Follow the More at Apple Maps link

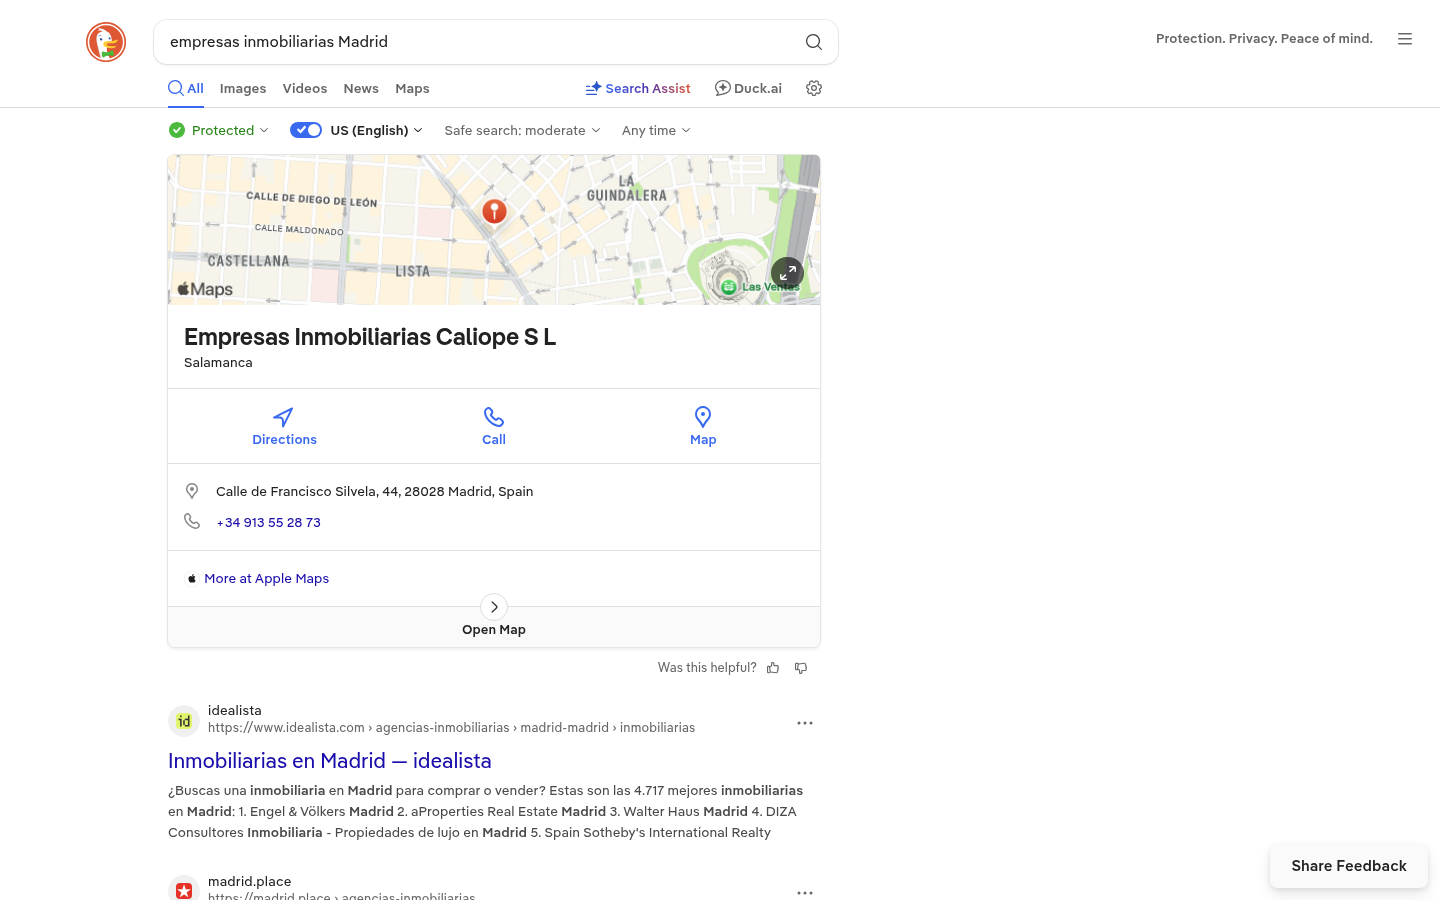tap(266, 578)
